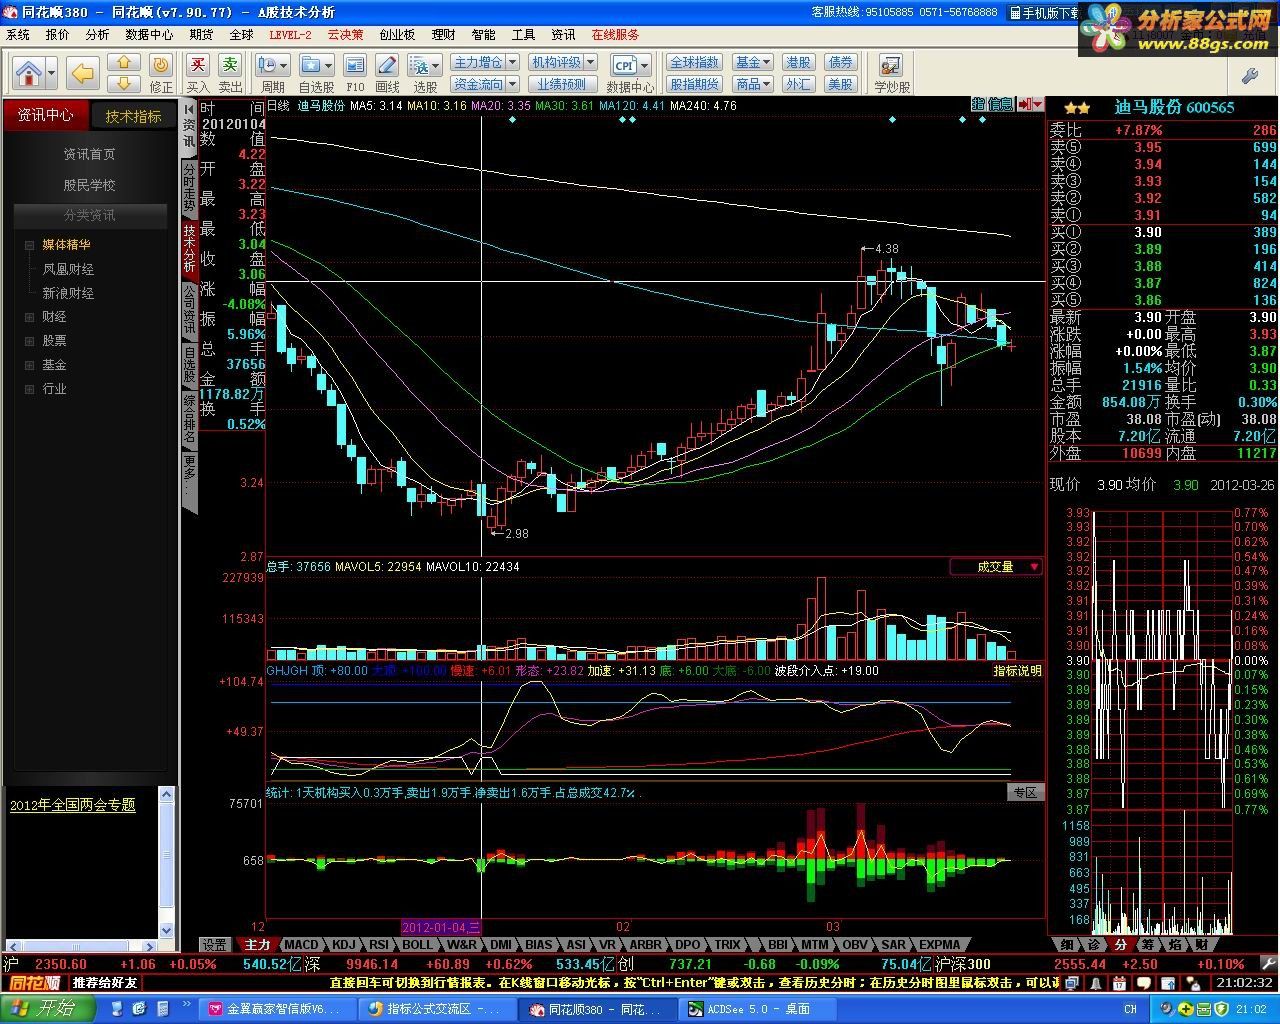Click the 业绩预测 button
The image size is (1280, 1024).
[x=561, y=84]
